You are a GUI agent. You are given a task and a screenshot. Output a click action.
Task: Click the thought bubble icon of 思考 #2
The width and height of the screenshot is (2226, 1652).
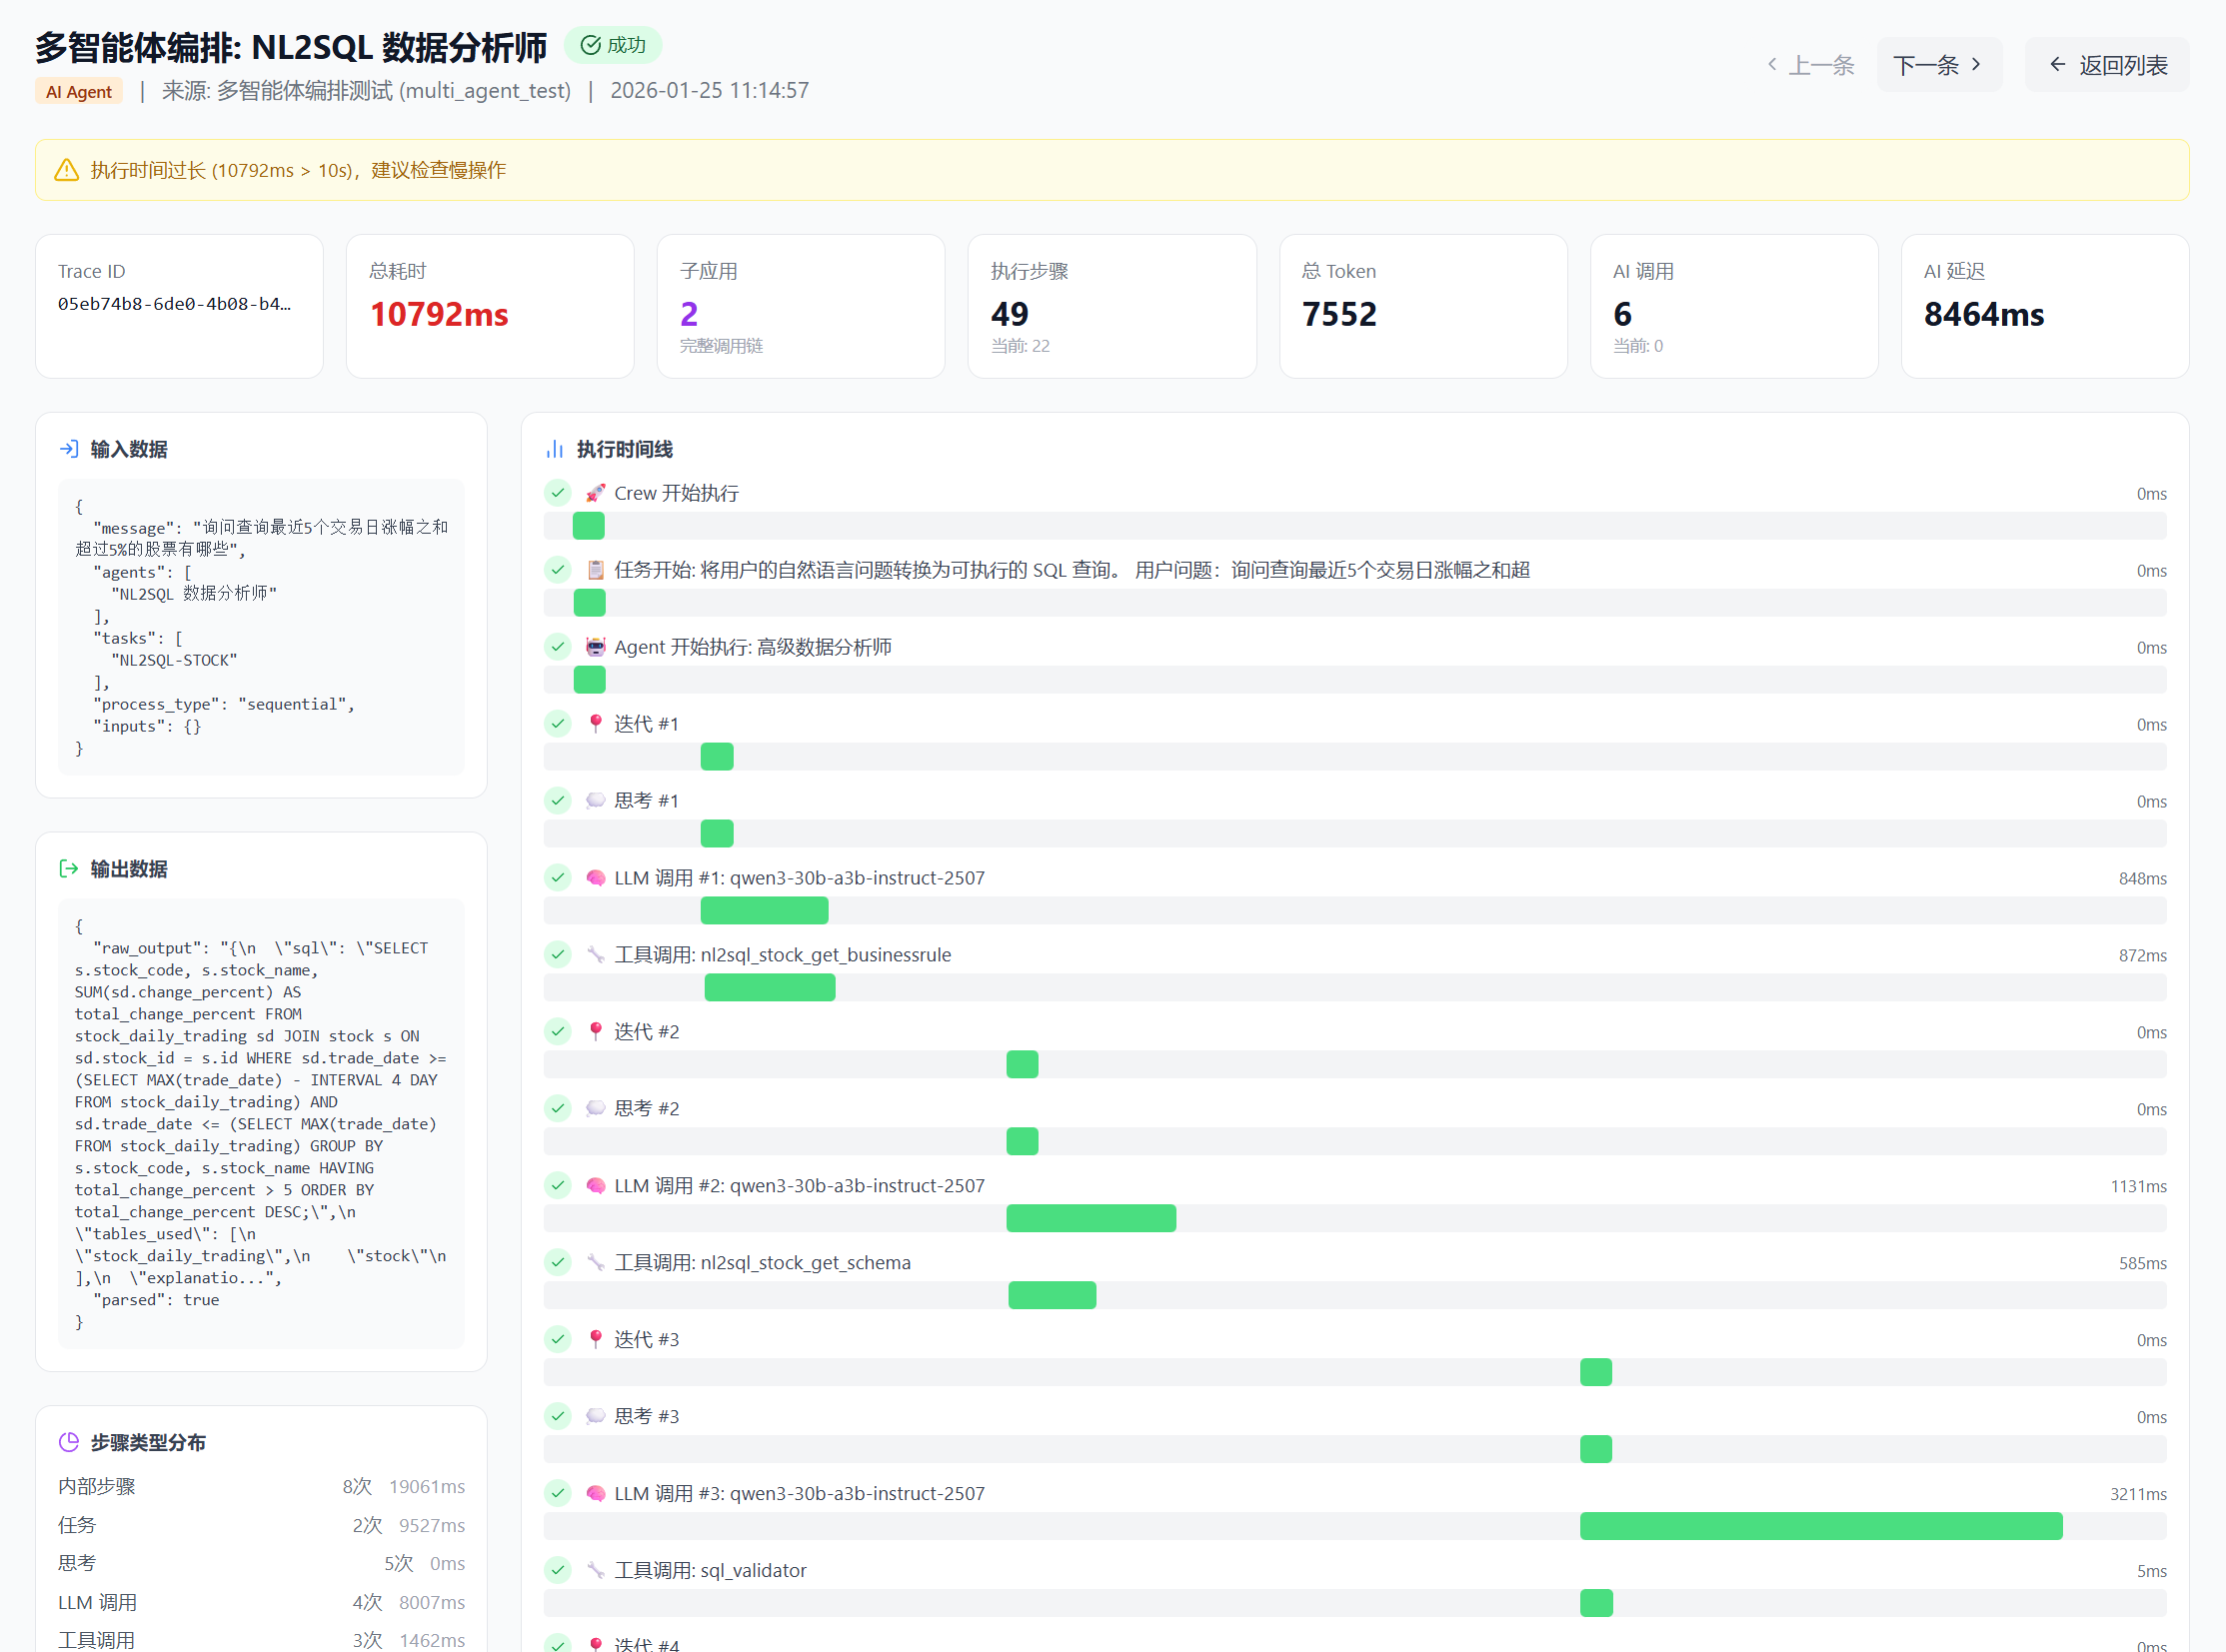[x=595, y=1109]
